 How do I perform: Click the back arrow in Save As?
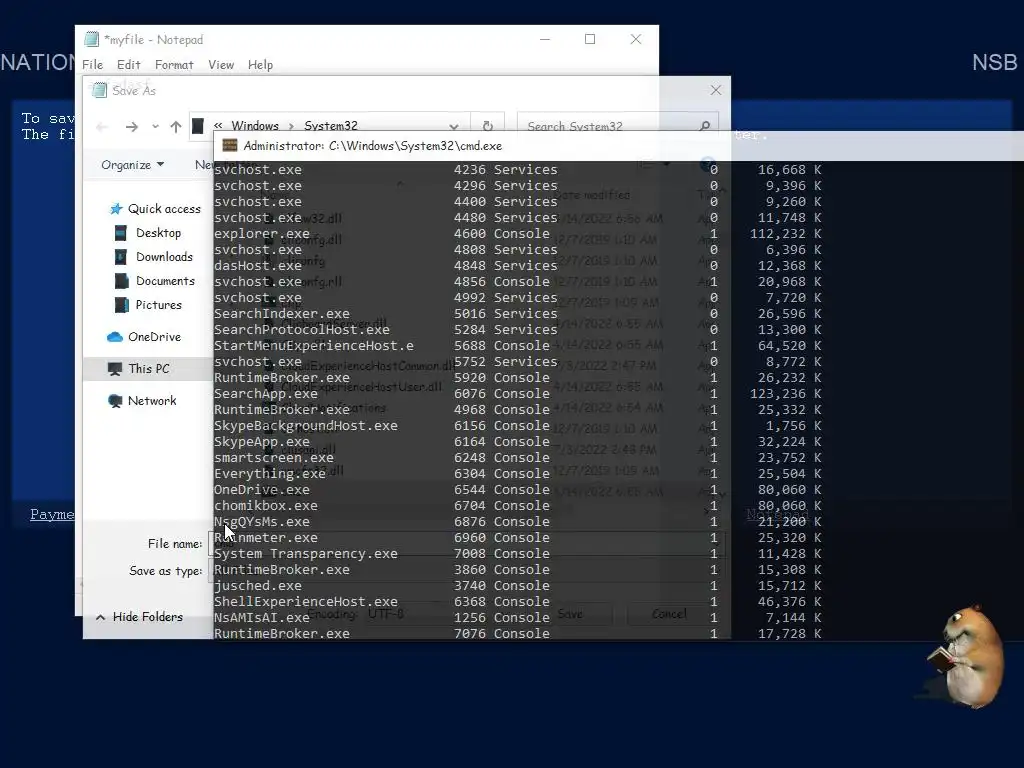click(102, 127)
